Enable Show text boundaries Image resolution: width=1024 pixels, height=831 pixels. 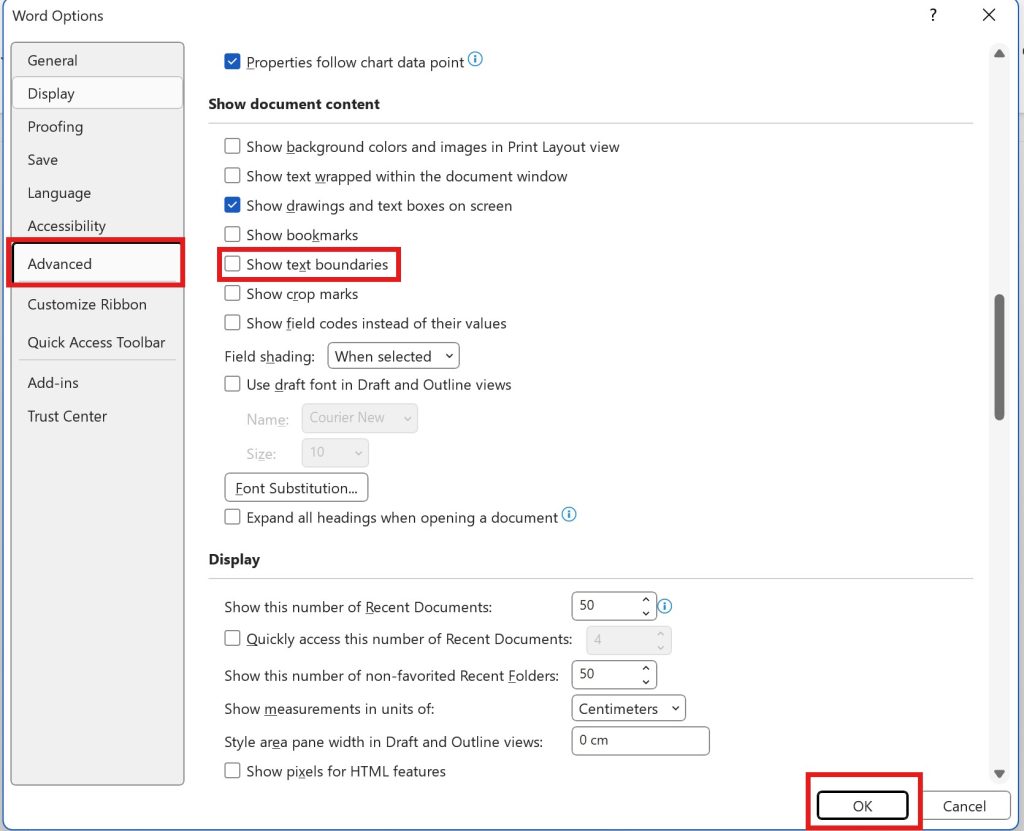click(x=232, y=264)
